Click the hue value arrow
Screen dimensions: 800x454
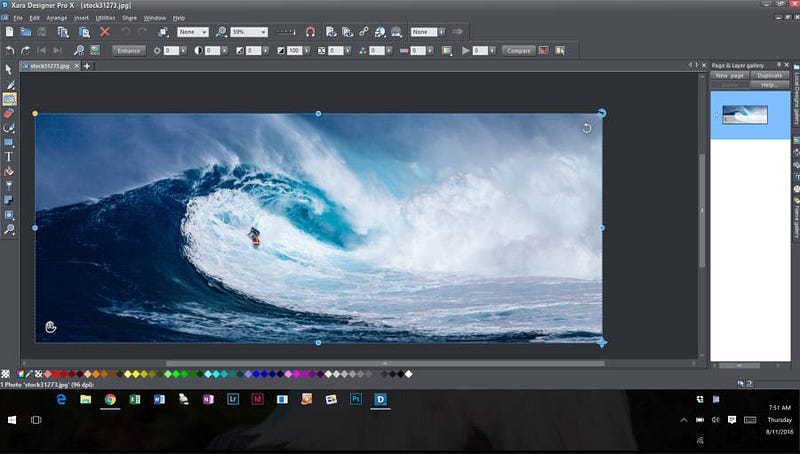click(389, 51)
